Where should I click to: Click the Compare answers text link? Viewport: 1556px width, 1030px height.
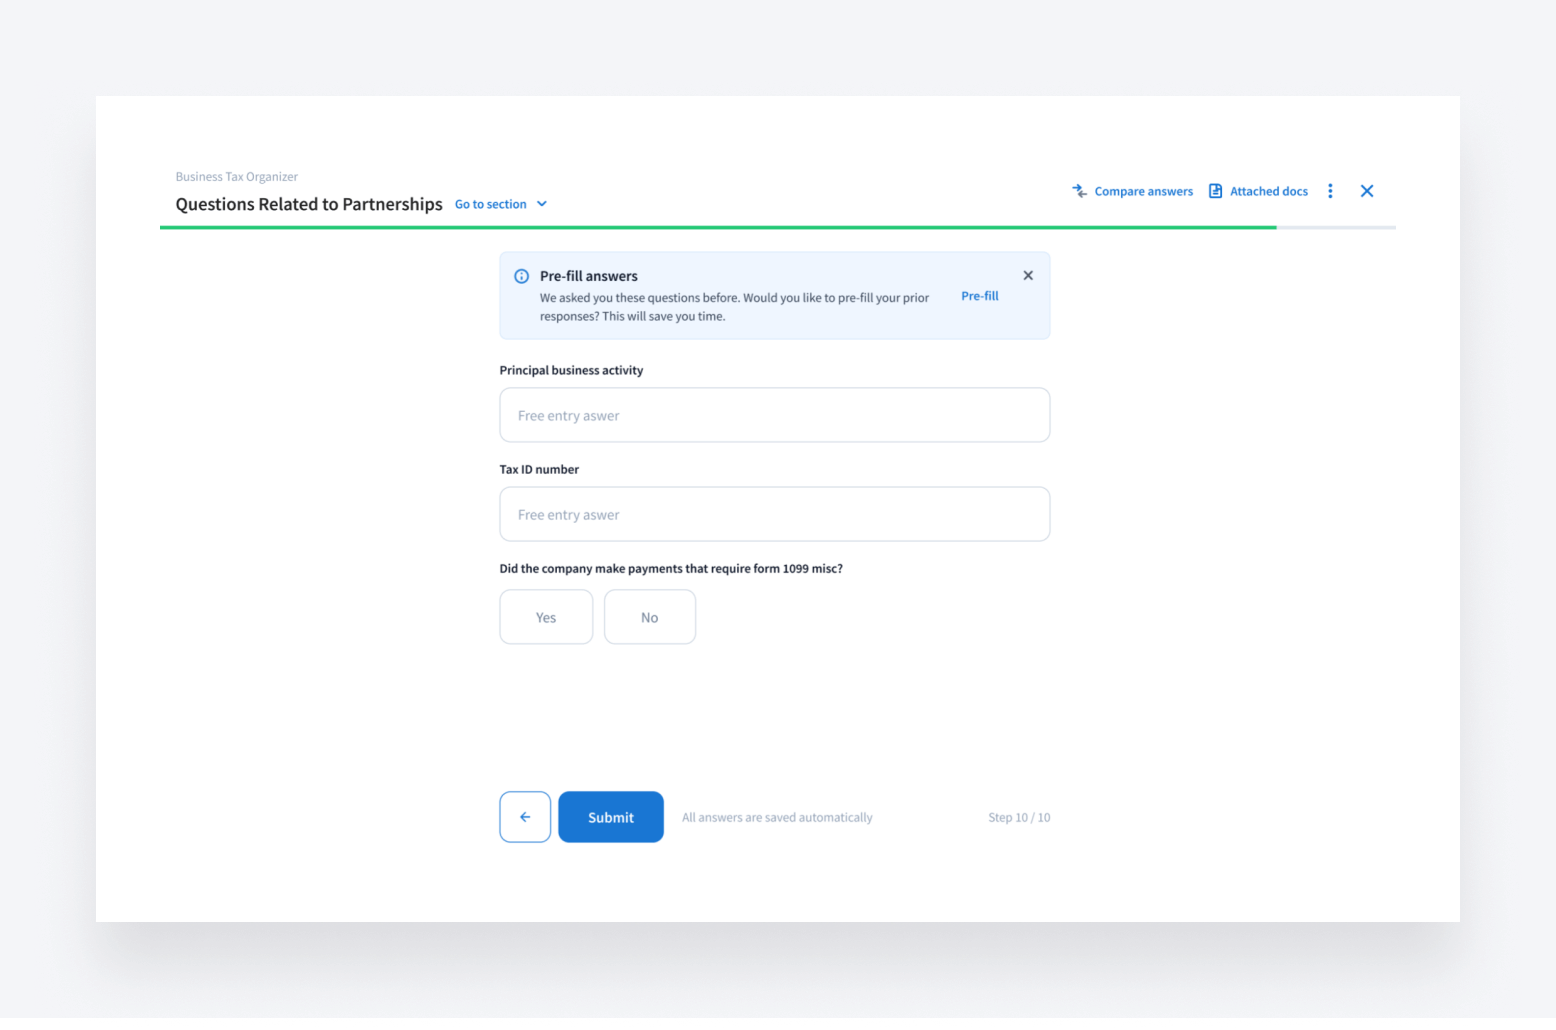[1143, 191]
